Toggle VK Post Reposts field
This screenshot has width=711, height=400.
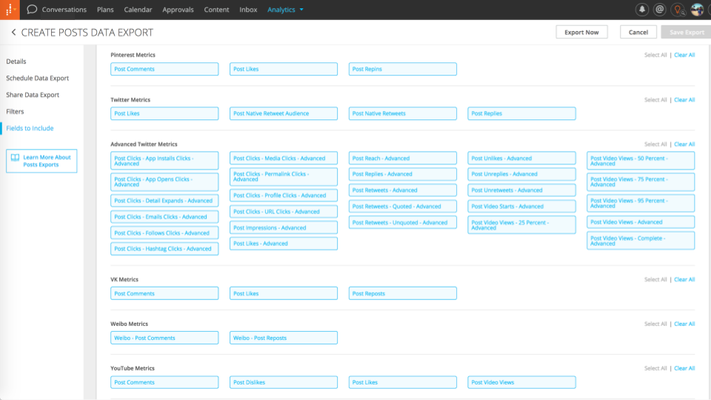pos(403,293)
